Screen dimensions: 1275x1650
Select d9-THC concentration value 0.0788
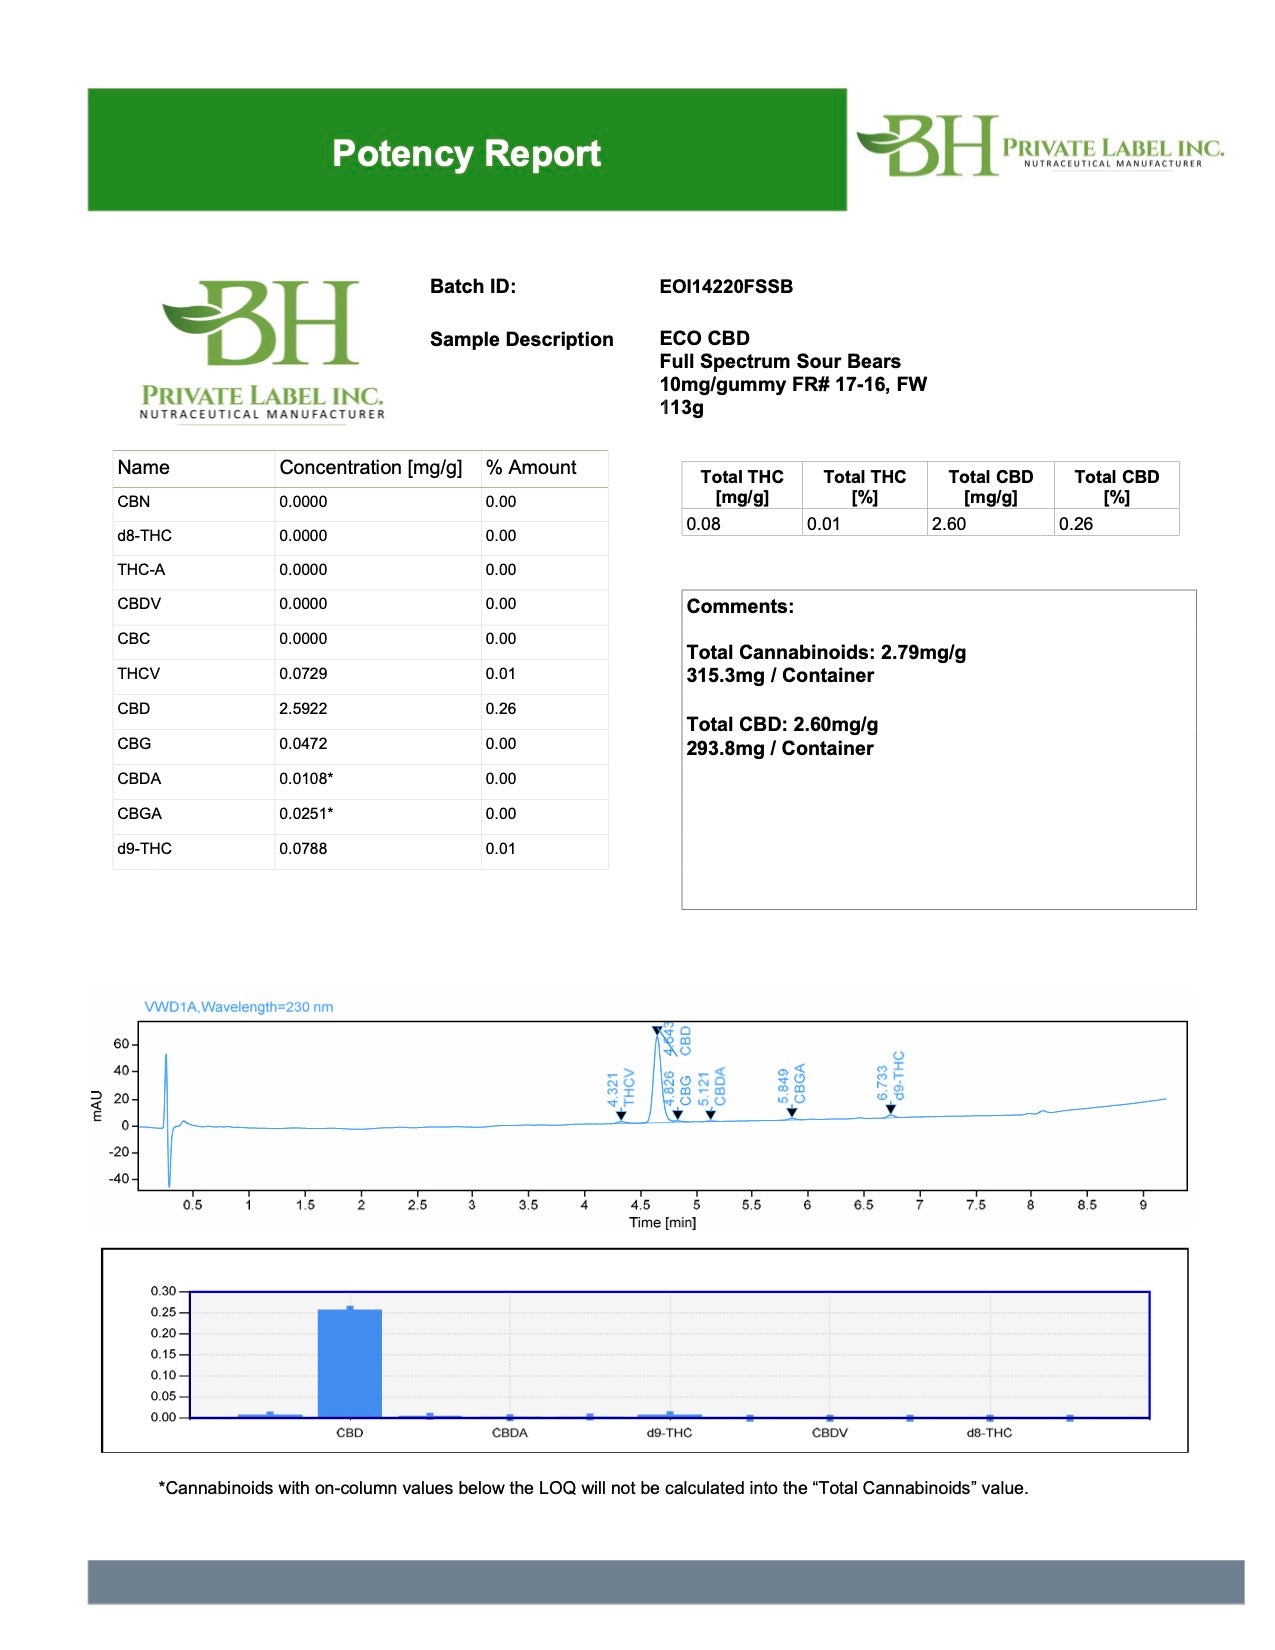click(303, 849)
